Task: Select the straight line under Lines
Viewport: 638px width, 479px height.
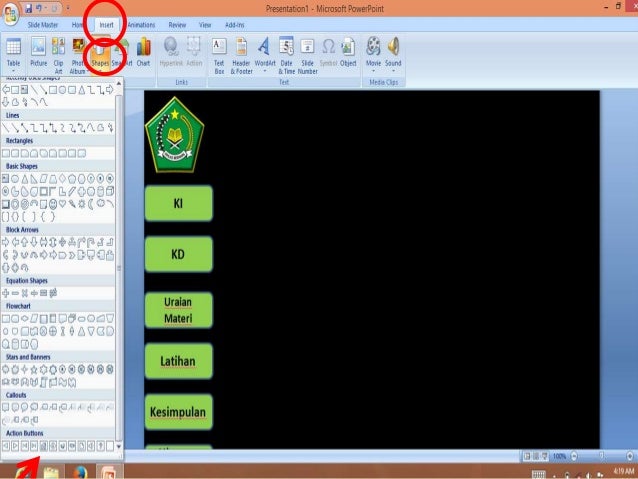Action: point(6,128)
